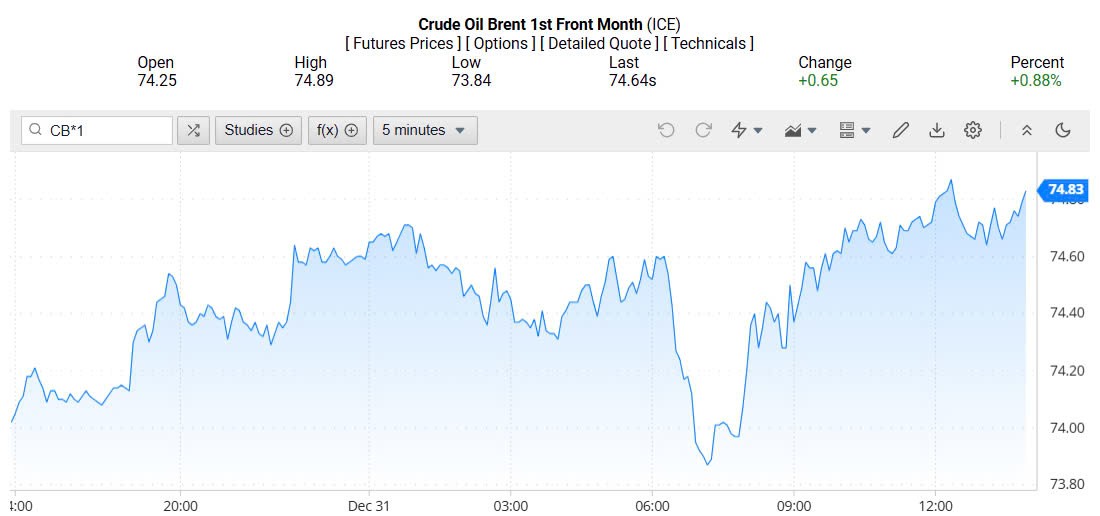Collapse the toolbar with double chevron
The image size is (1100, 516).
[x=1026, y=130]
